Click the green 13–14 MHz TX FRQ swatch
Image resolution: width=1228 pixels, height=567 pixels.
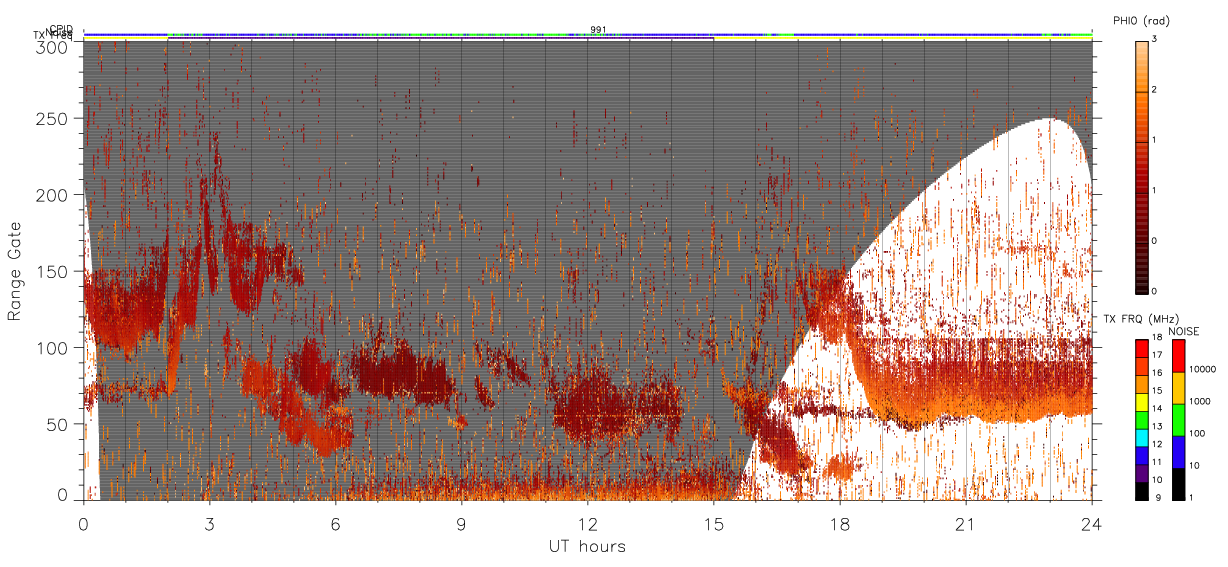[x=1141, y=418]
